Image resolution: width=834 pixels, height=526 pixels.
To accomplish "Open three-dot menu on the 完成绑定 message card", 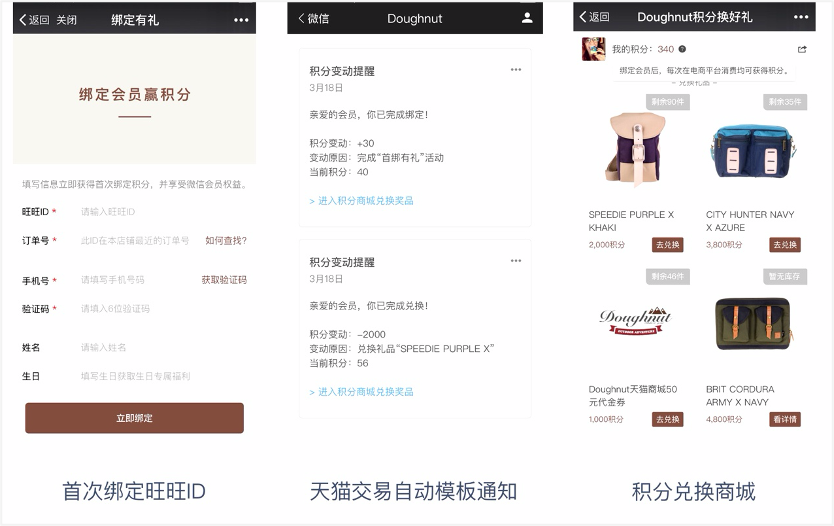I will 516,70.
